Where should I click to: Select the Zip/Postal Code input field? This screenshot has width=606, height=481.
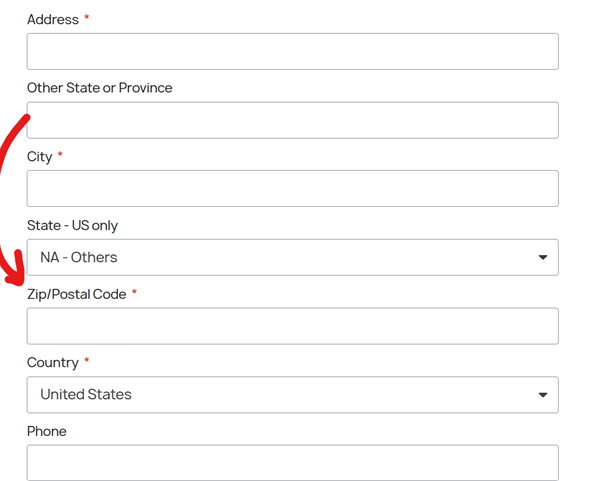click(292, 327)
